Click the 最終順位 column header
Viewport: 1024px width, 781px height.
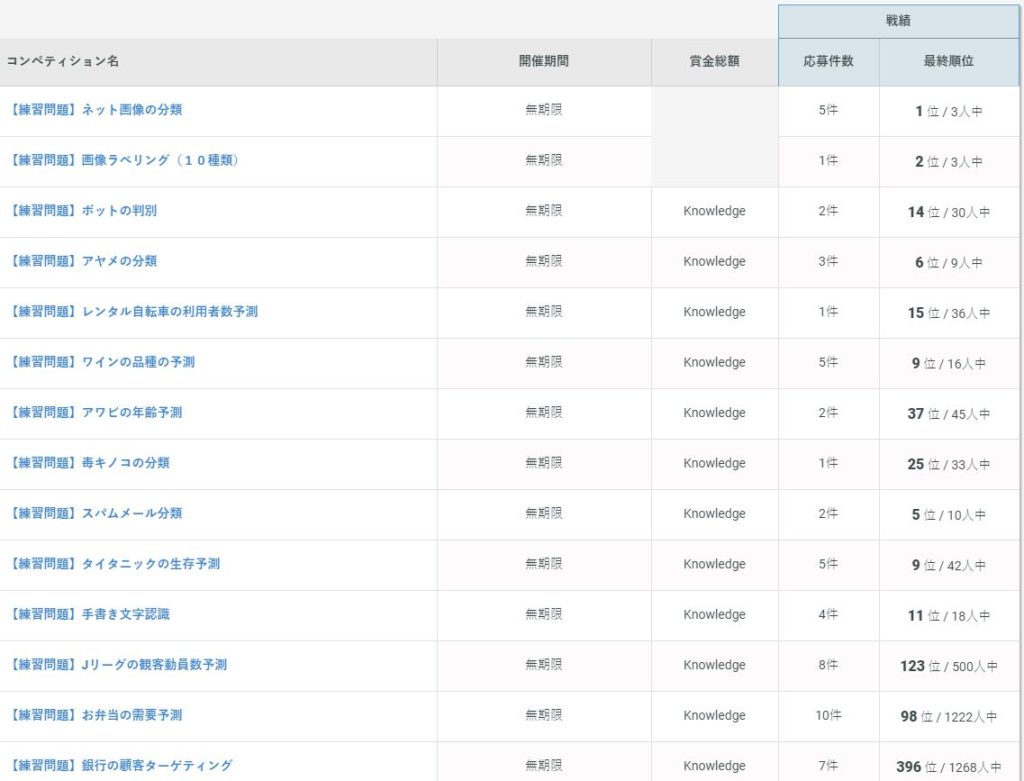948,61
